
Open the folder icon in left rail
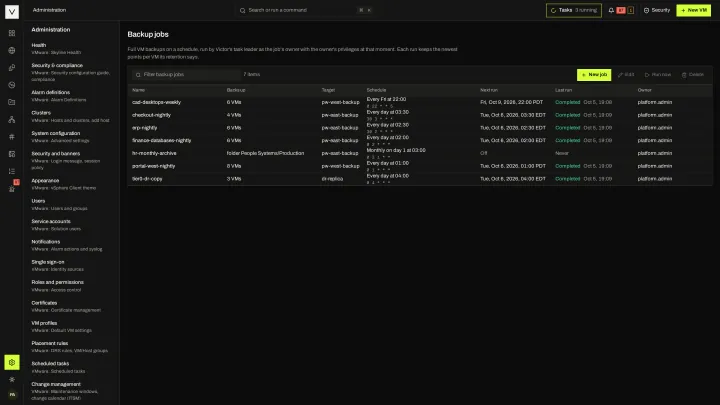(x=12, y=102)
